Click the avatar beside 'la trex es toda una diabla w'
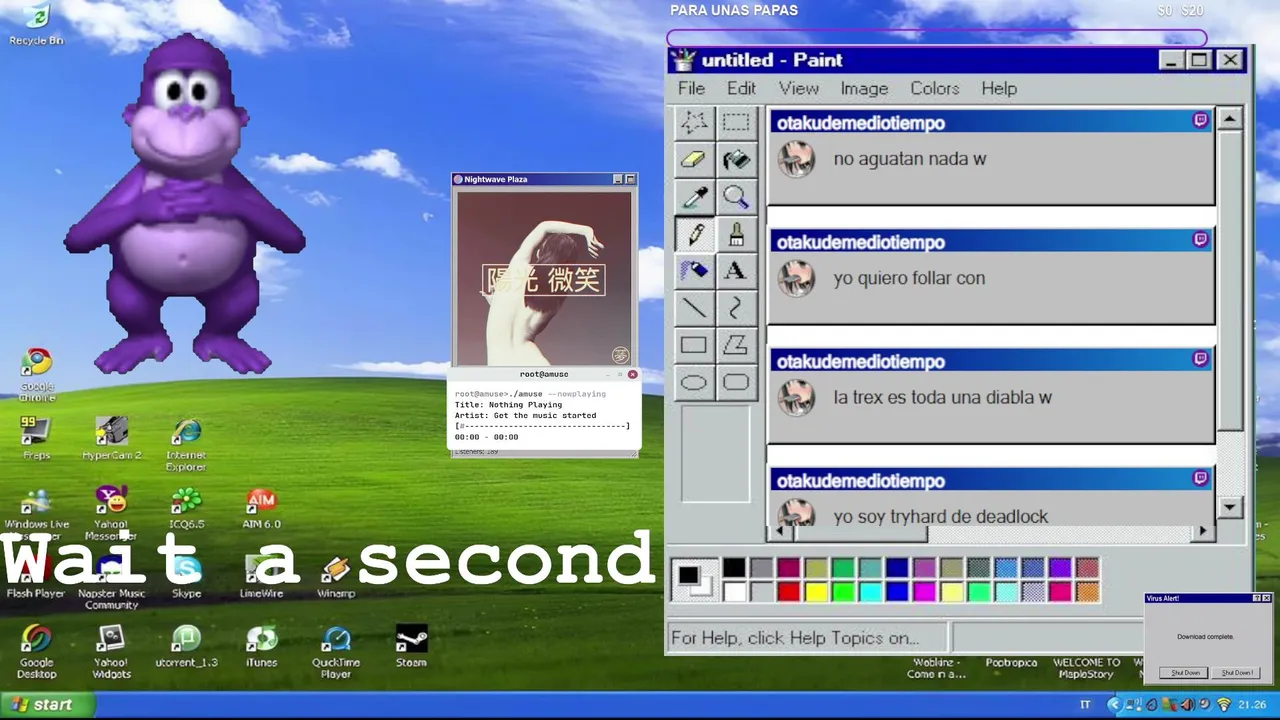This screenshot has width=1280, height=720. tap(797, 397)
